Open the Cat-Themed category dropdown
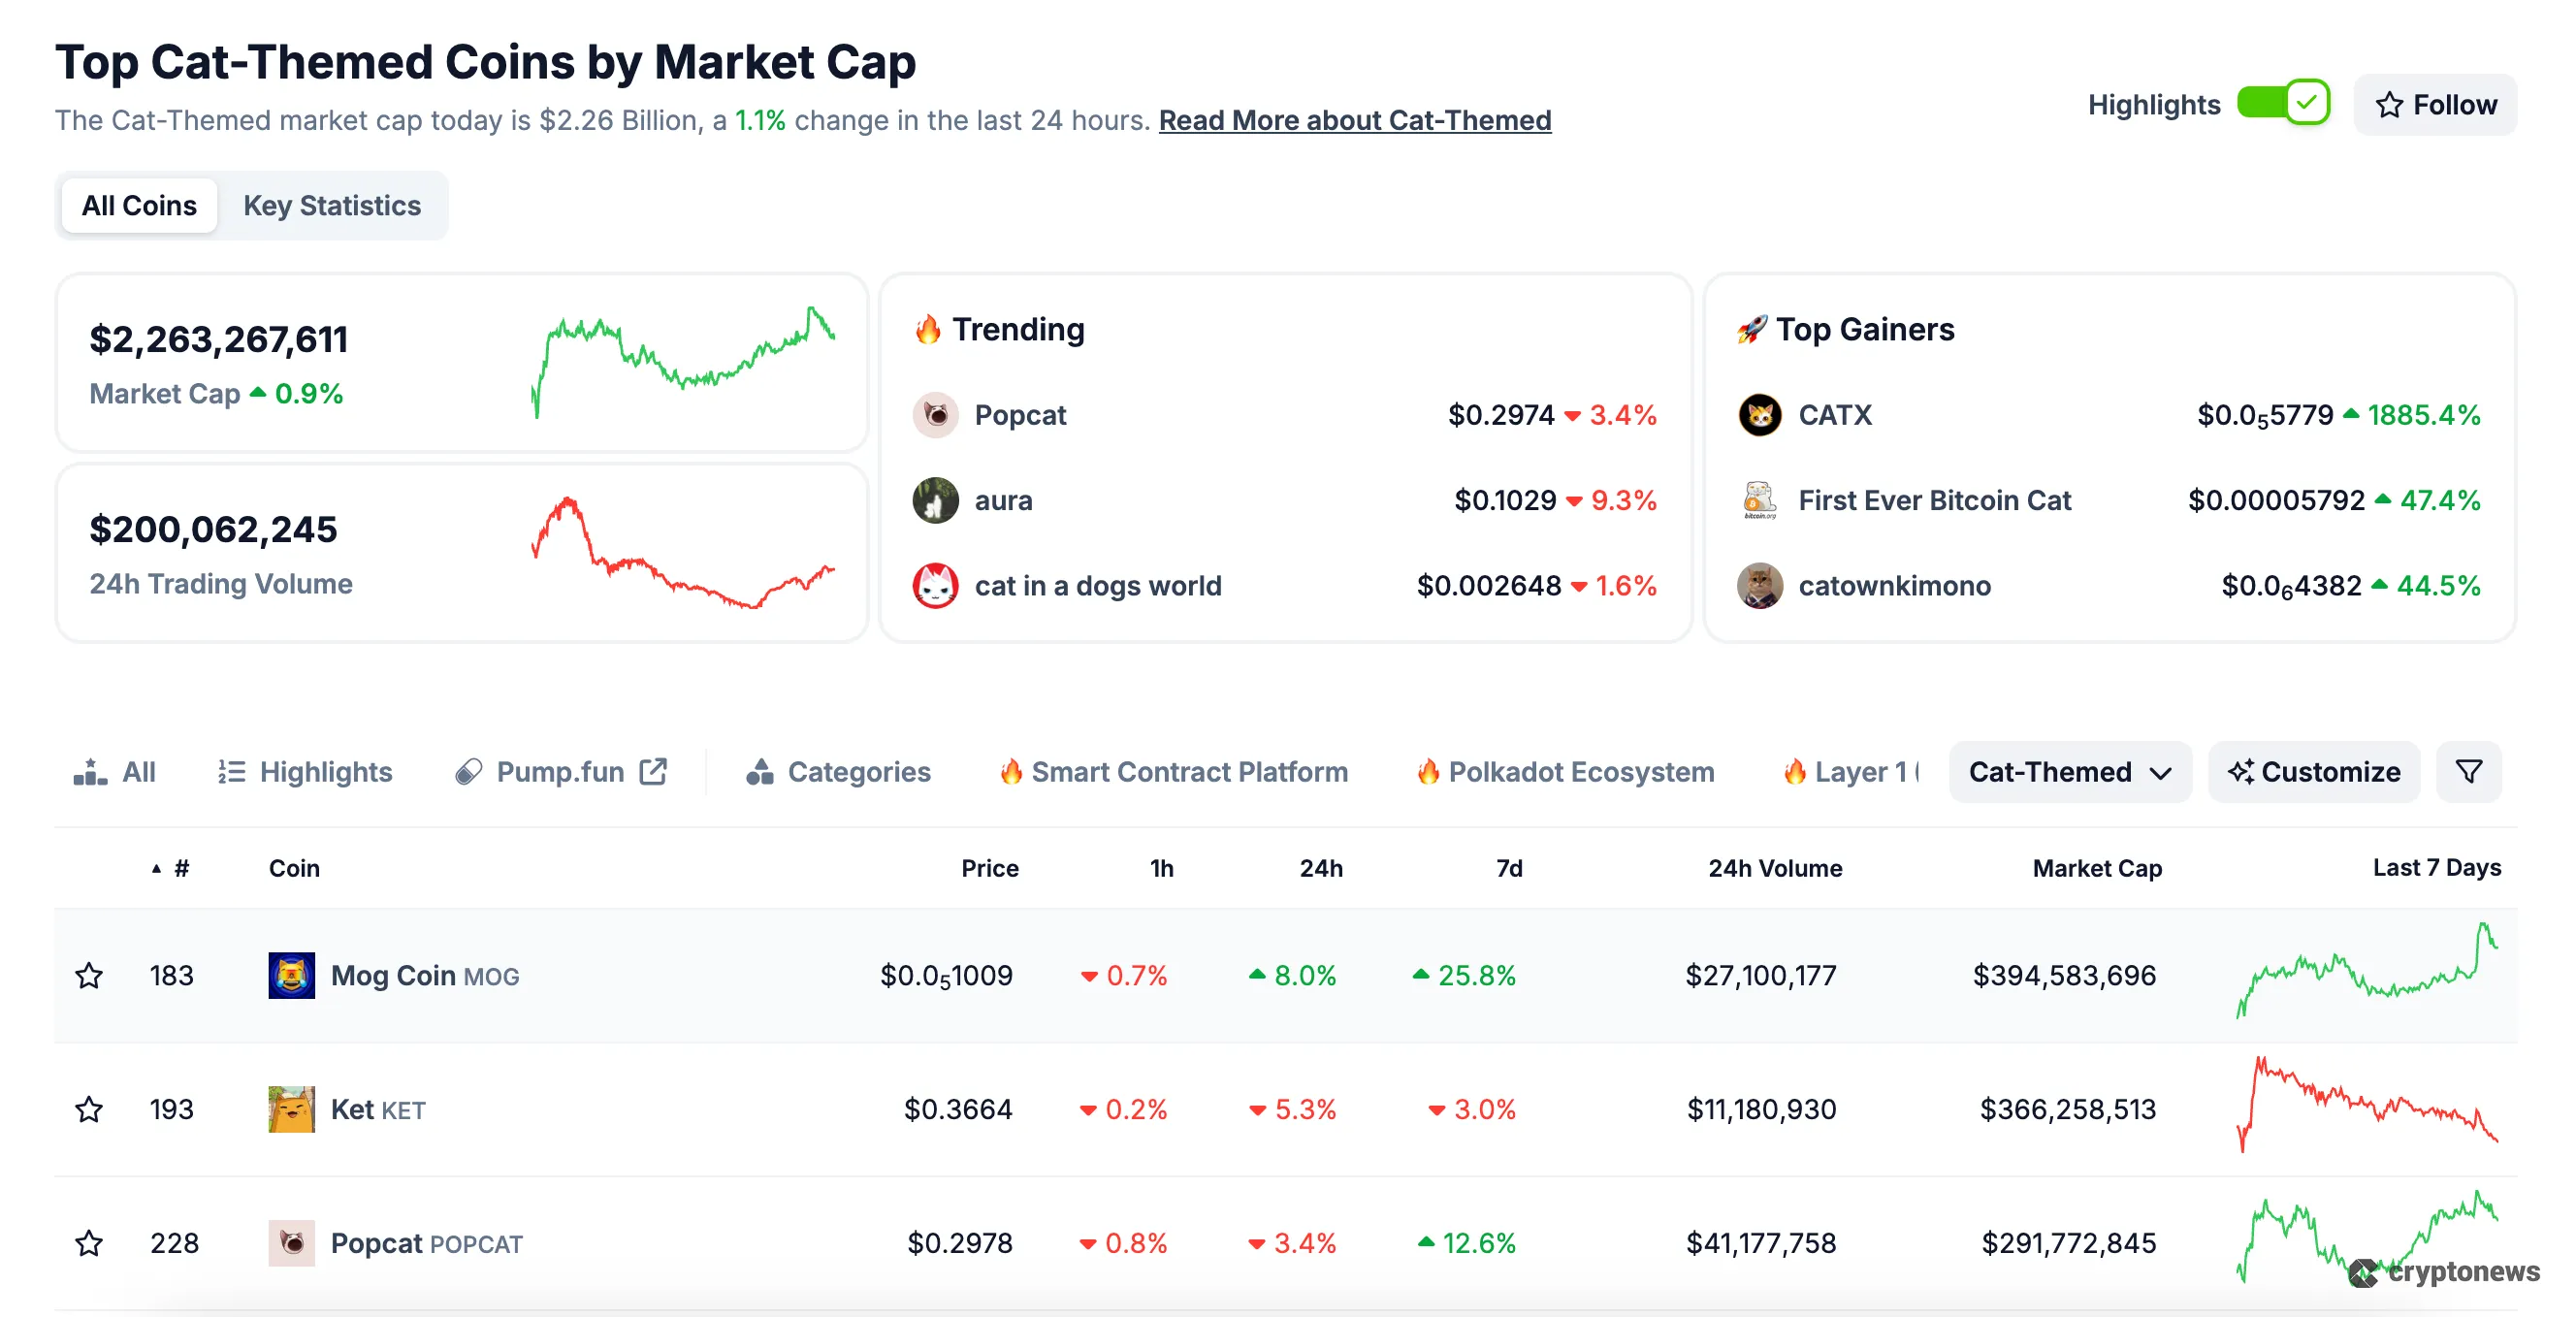 click(x=2070, y=771)
